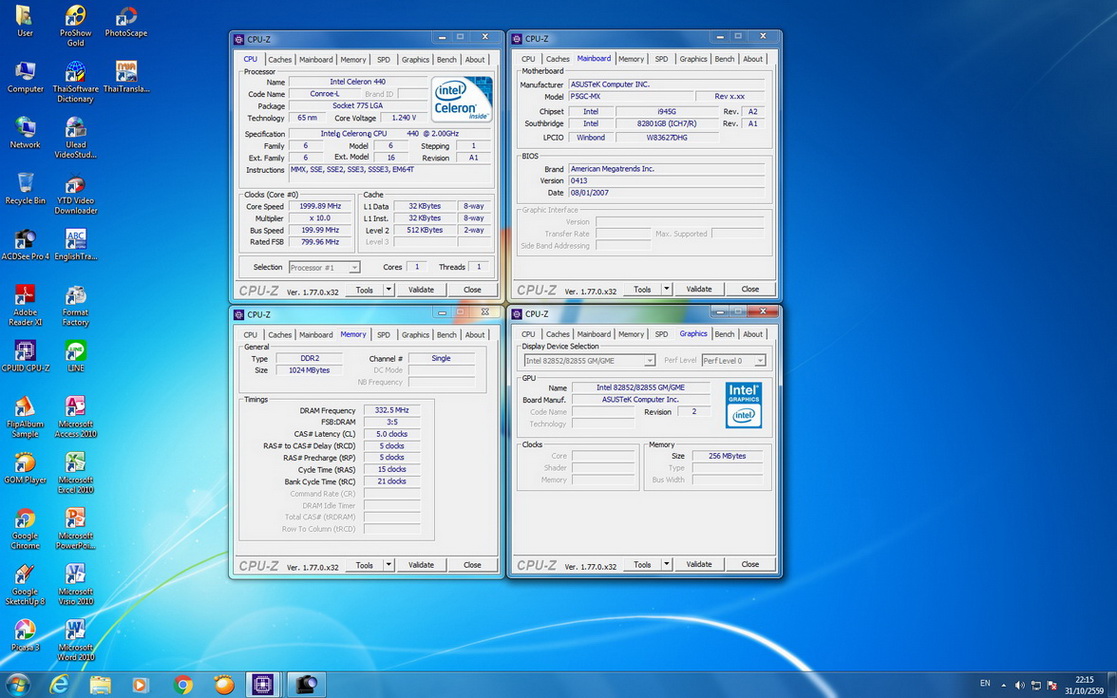
Task: Click the volume icon in the system tray
Action: [1019, 685]
